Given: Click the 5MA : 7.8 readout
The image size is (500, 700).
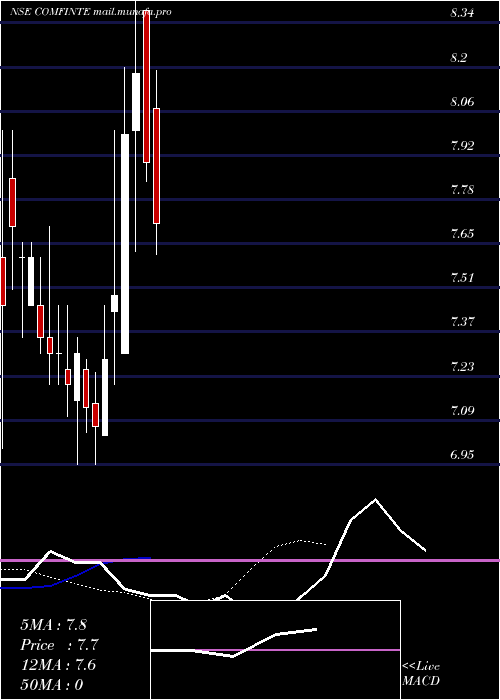Looking at the screenshot, I should pyautogui.click(x=54, y=625).
